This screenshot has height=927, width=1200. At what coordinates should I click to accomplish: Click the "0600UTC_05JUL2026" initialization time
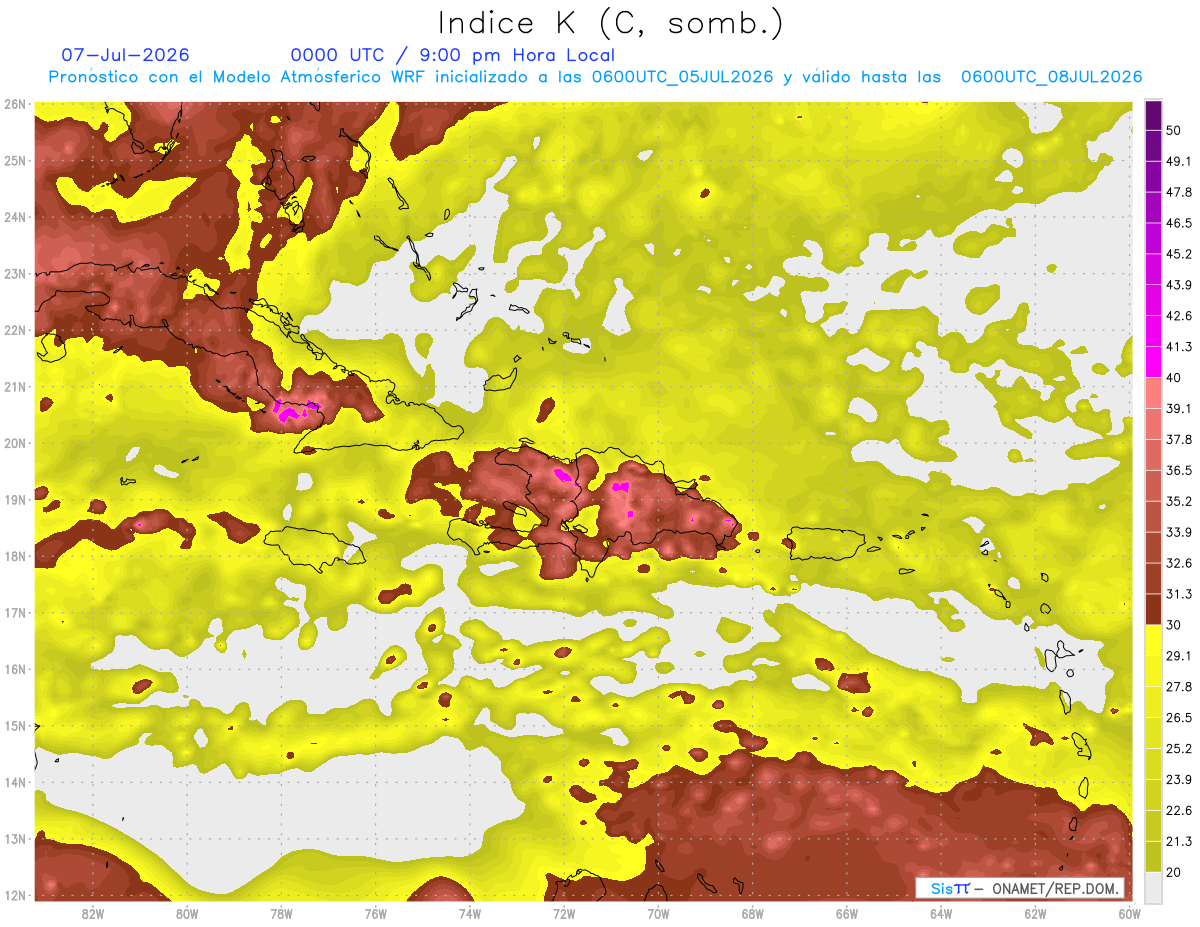[683, 77]
